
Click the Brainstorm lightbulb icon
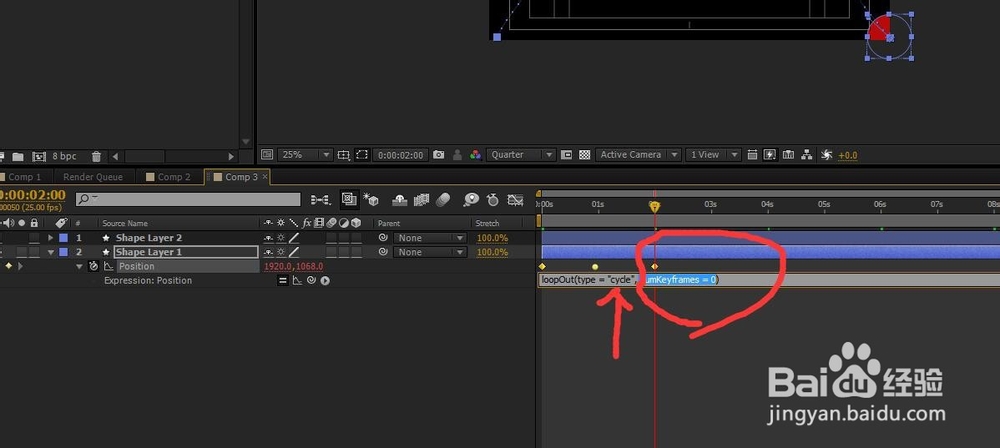click(471, 200)
